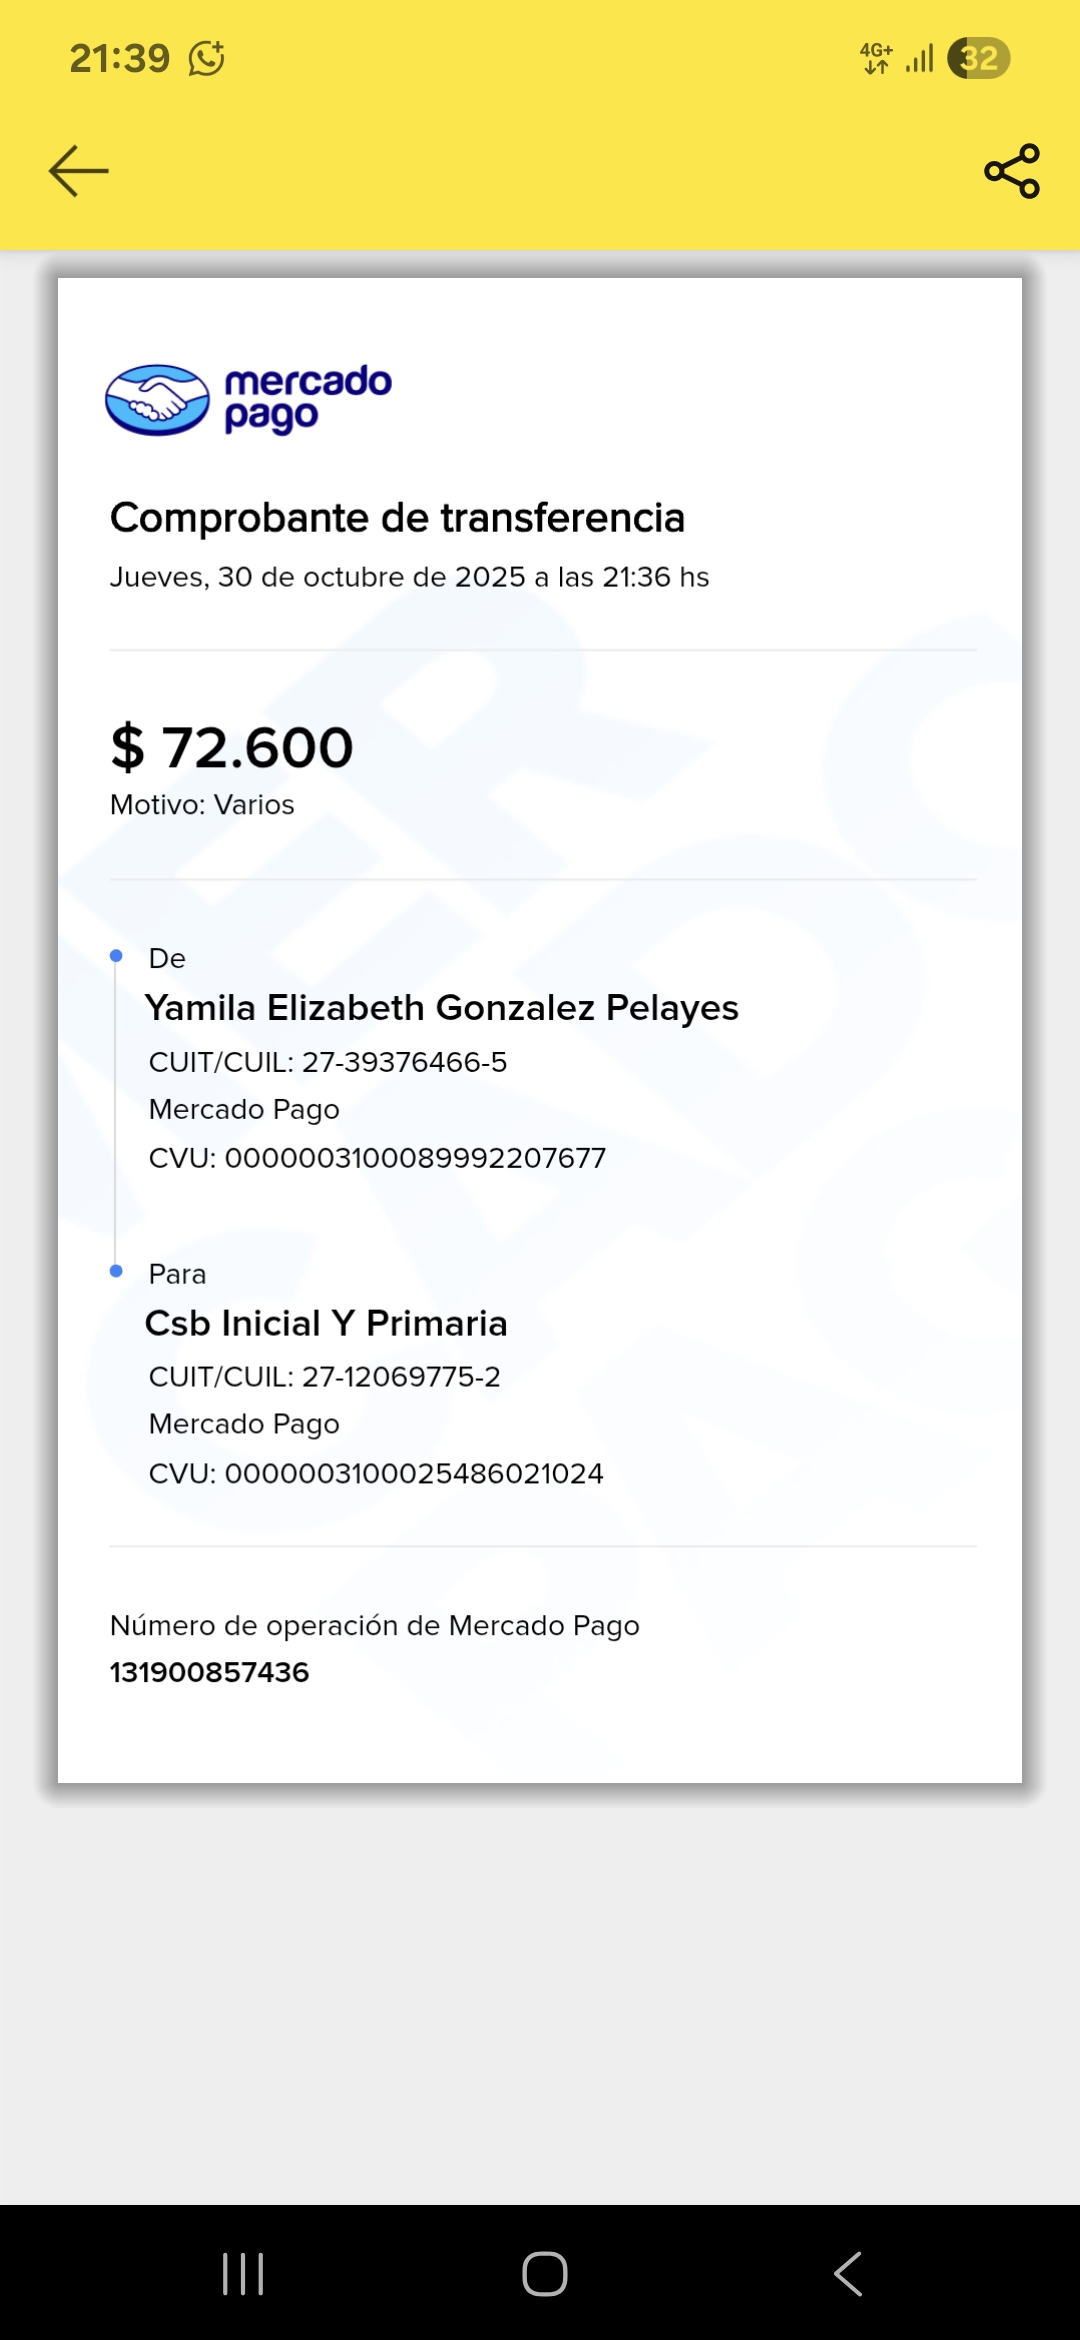Image resolution: width=1080 pixels, height=2340 pixels.
Task: Tap the WhatsApp status bar icon
Action: click(x=207, y=58)
